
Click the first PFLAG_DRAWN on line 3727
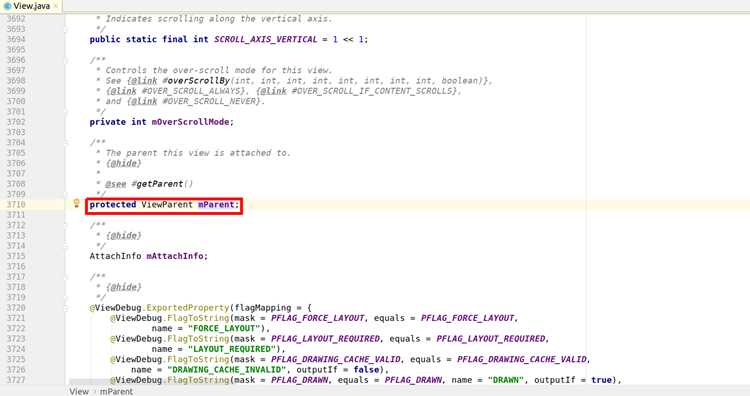click(x=299, y=380)
